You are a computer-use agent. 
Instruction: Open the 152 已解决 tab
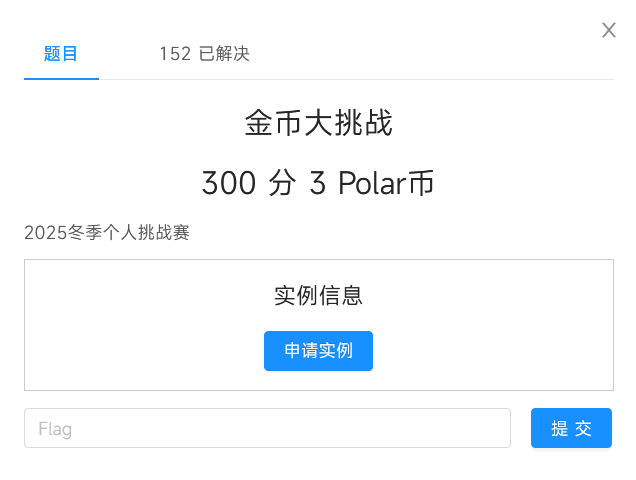[204, 54]
